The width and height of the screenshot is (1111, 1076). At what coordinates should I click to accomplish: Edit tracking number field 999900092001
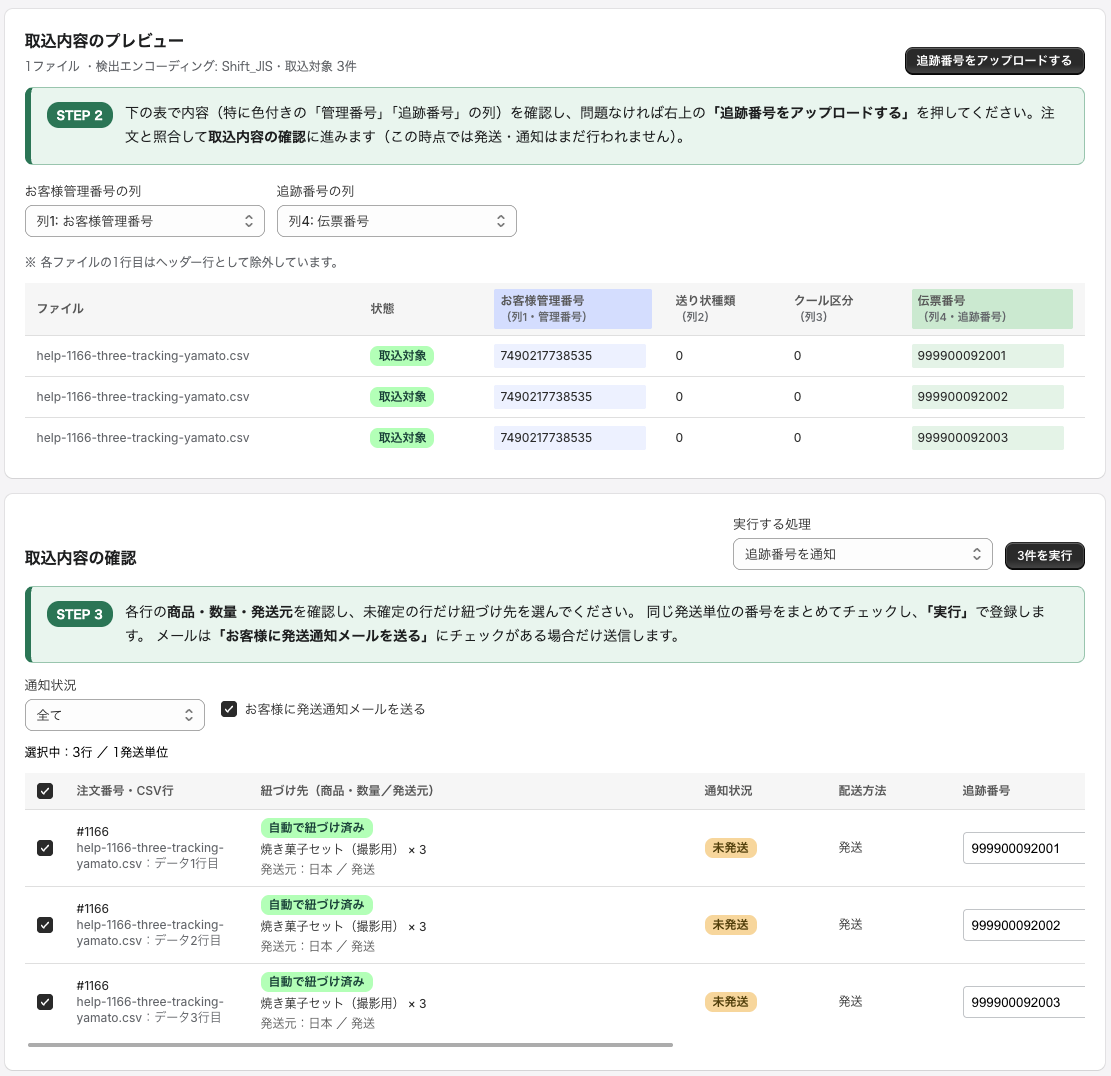[x=1024, y=848]
